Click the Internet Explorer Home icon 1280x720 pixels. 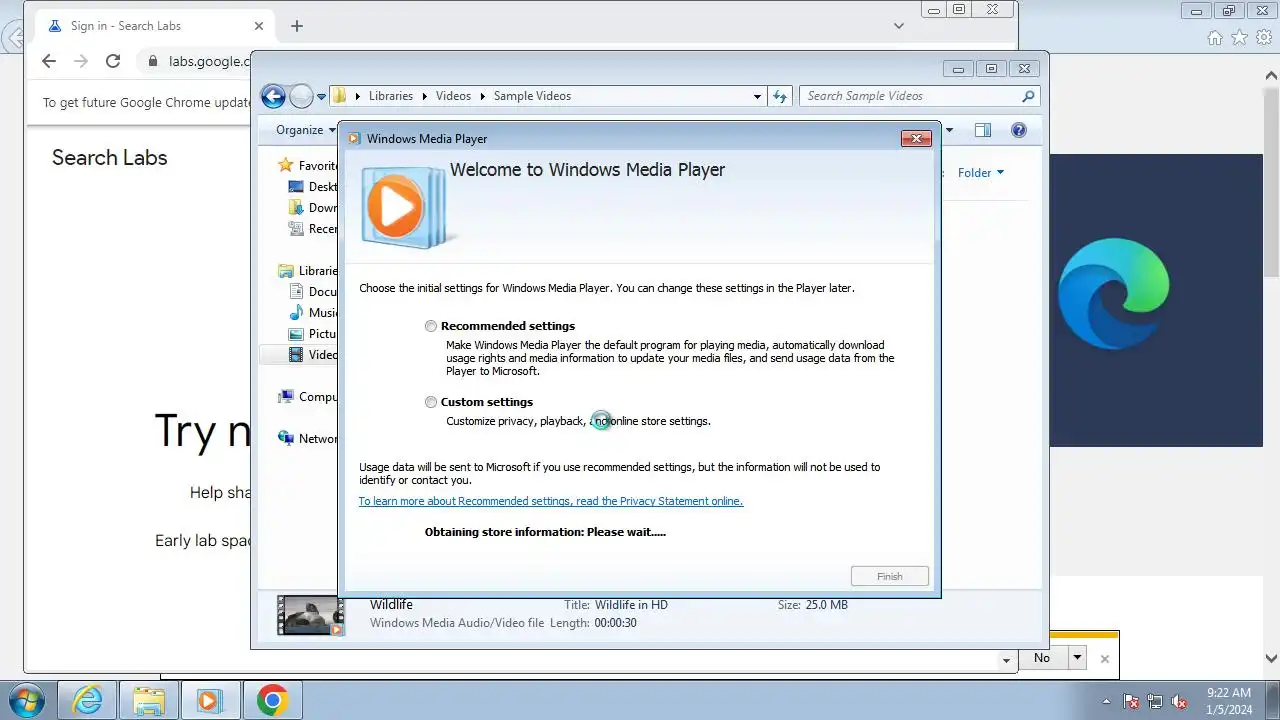pos(1215,38)
